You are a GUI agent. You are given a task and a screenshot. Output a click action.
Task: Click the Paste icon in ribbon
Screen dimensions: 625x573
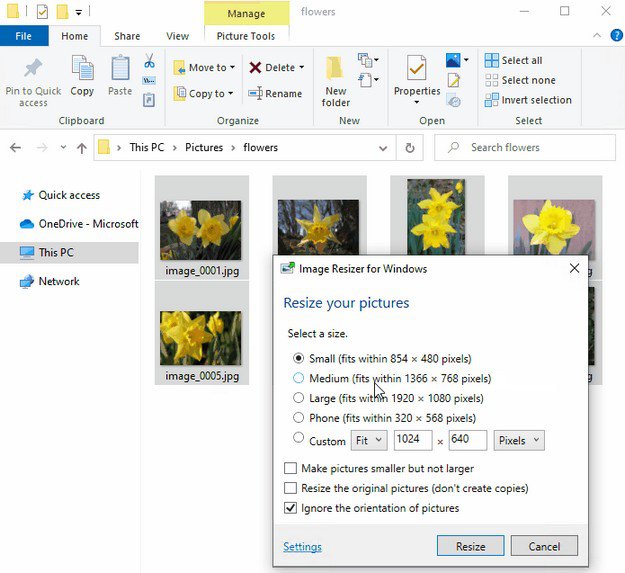click(120, 70)
